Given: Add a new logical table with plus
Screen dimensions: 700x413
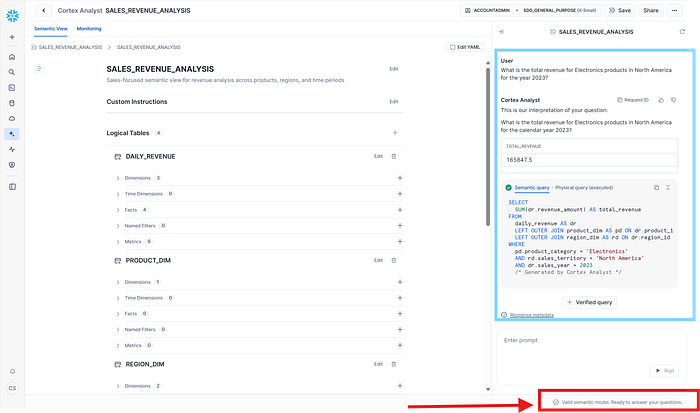Looking at the screenshot, I should click(x=395, y=133).
